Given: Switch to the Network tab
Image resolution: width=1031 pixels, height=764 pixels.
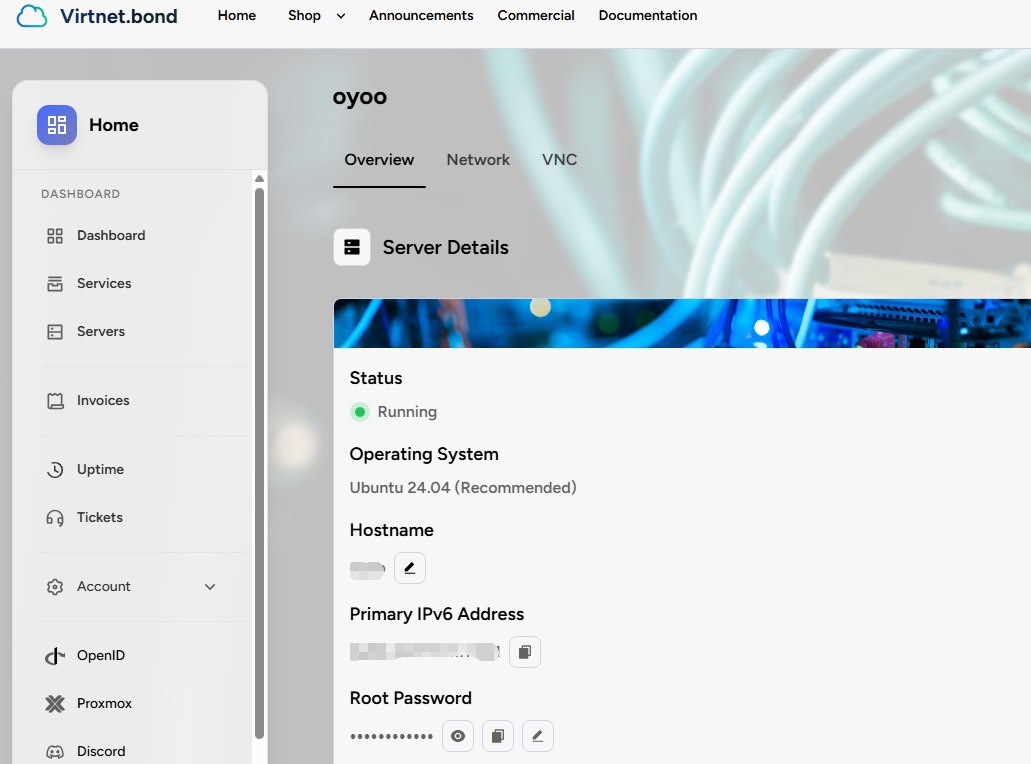Looking at the screenshot, I should [478, 160].
